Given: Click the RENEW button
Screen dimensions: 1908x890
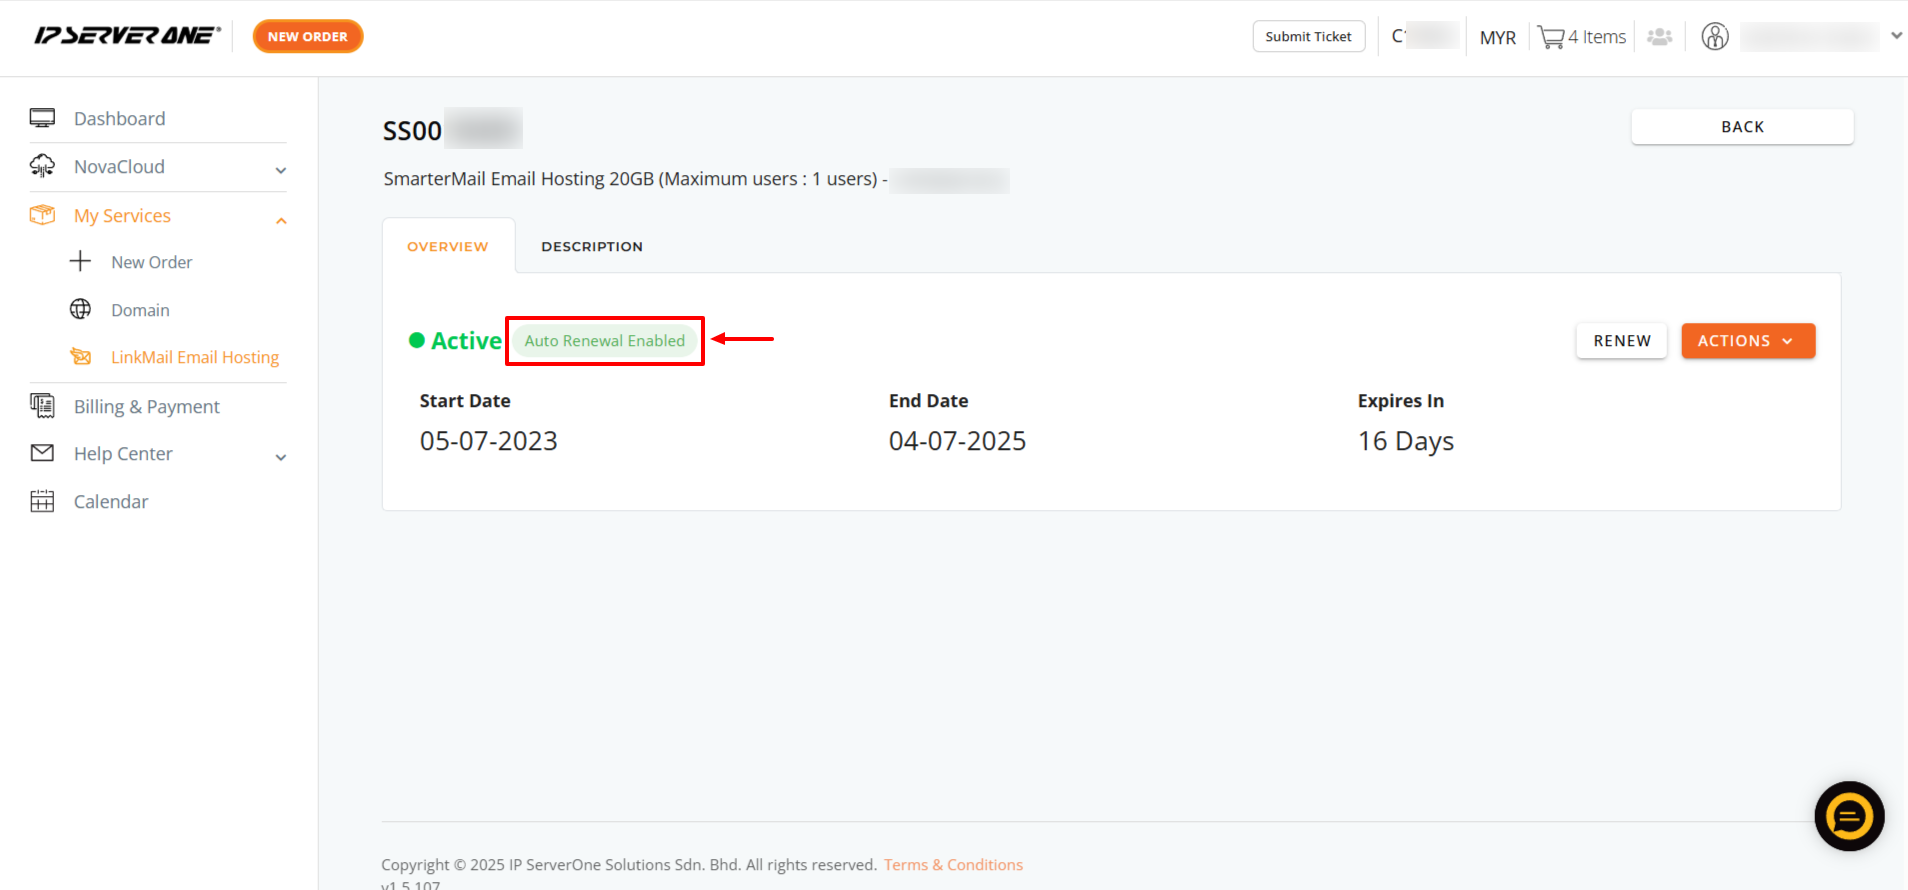Looking at the screenshot, I should point(1622,341).
